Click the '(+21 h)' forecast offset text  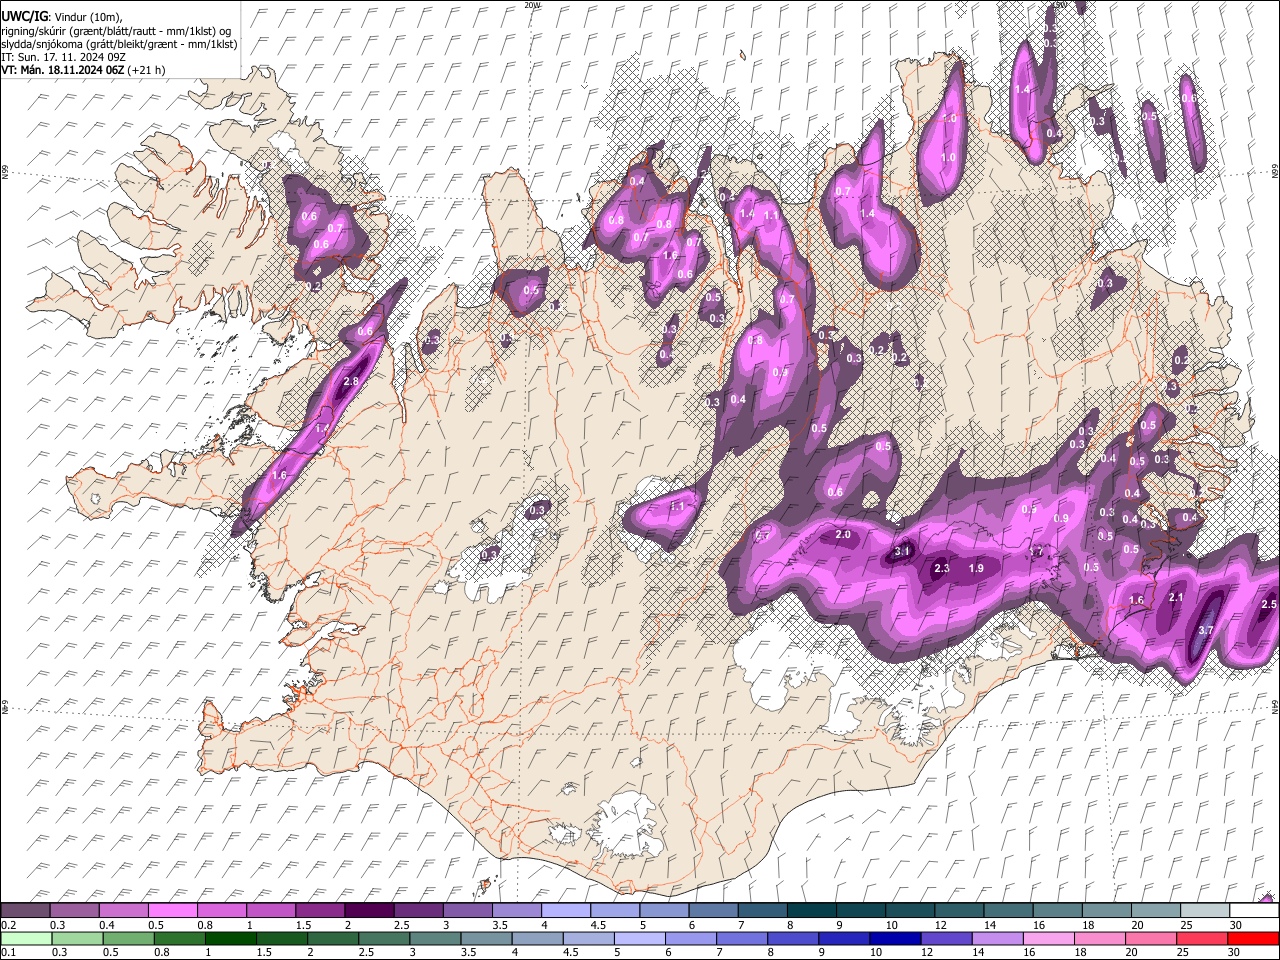(x=147, y=70)
